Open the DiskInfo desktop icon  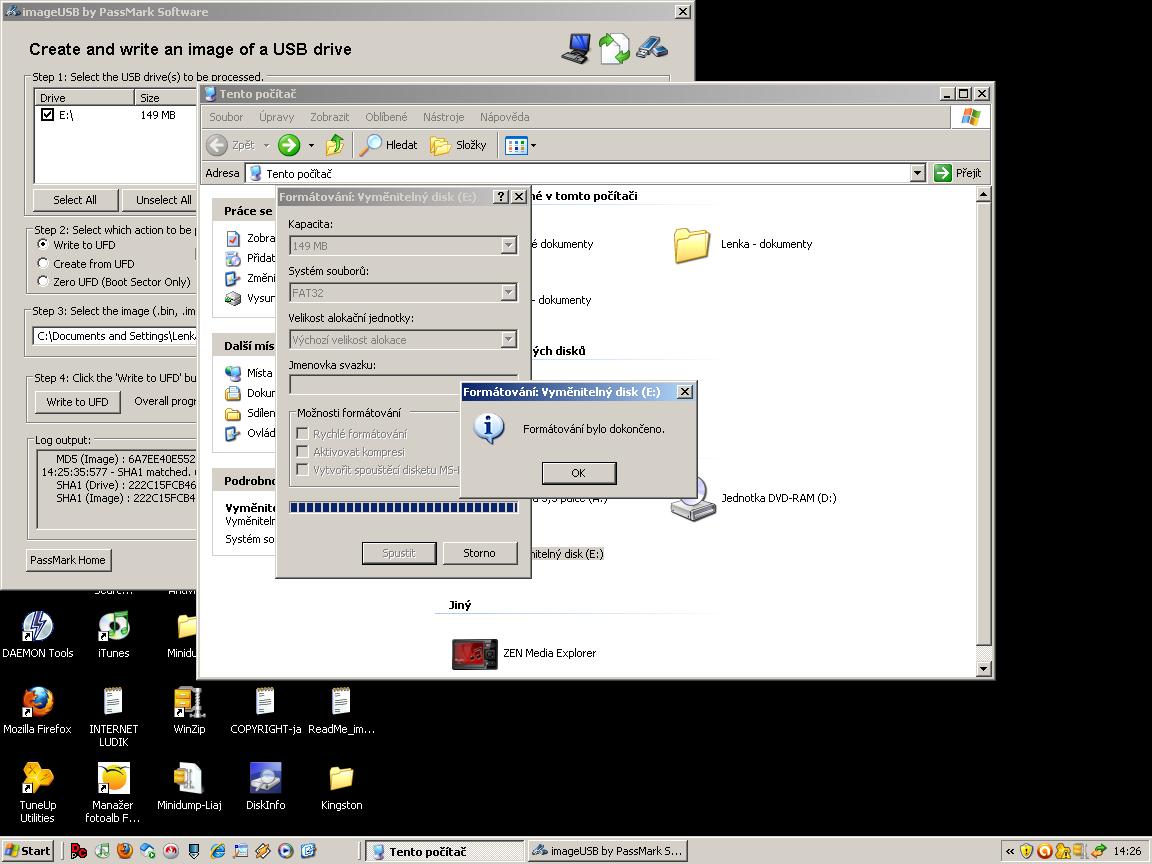tap(265, 779)
